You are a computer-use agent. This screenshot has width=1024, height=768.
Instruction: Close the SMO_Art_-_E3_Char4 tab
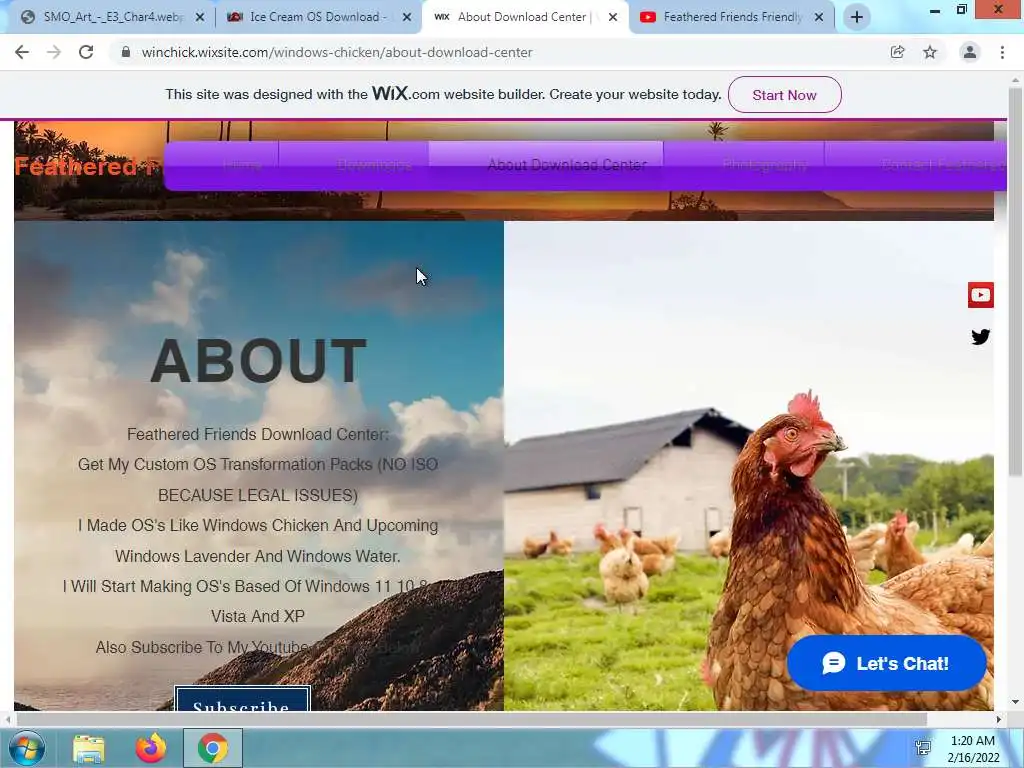pos(200,18)
